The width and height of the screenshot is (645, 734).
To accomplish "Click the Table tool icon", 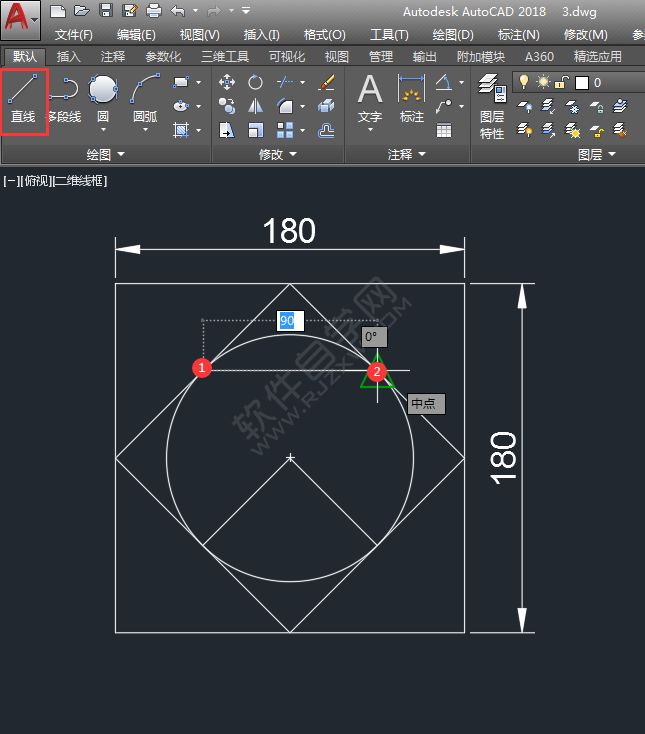I will 444,131.
